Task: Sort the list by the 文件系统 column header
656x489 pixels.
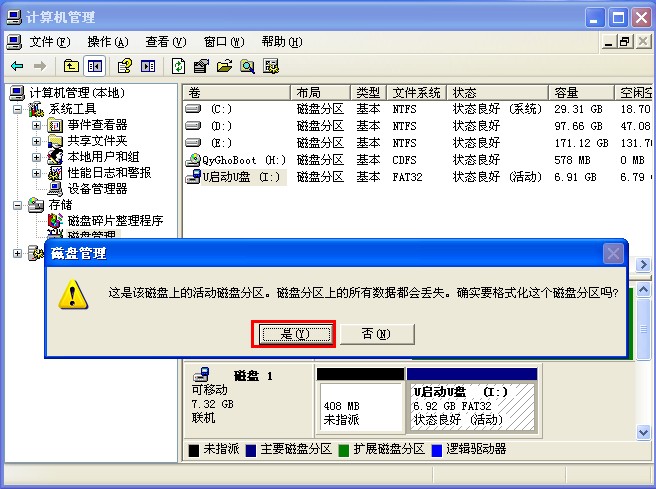Action: (416, 92)
